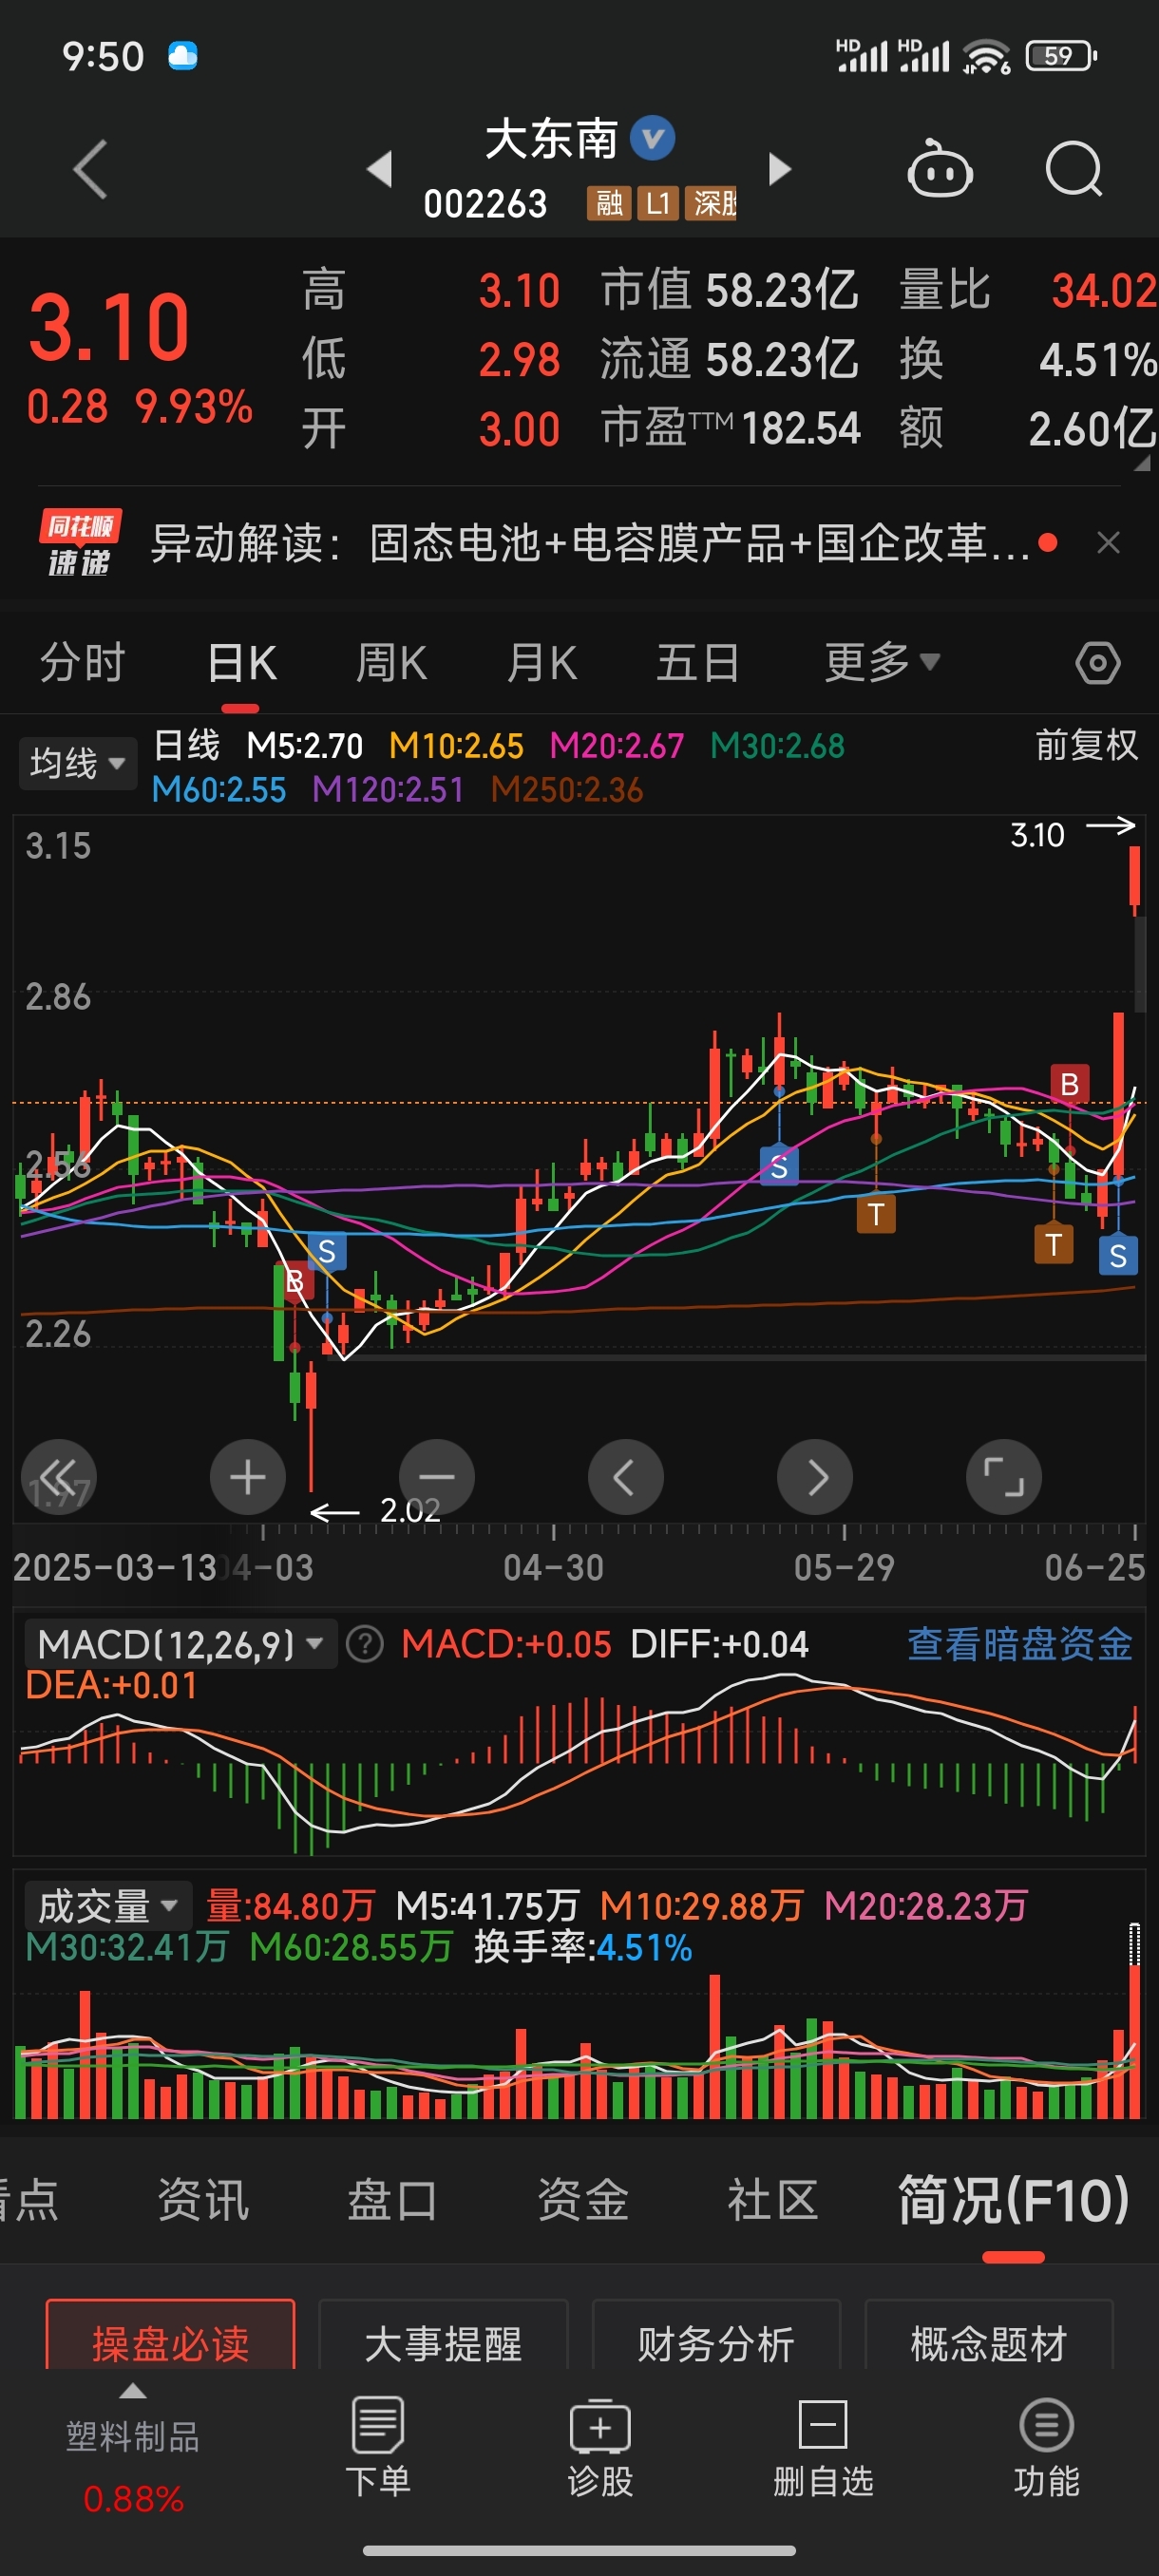
Task: Tap the 05-29 date axis label
Action: [844, 1567]
